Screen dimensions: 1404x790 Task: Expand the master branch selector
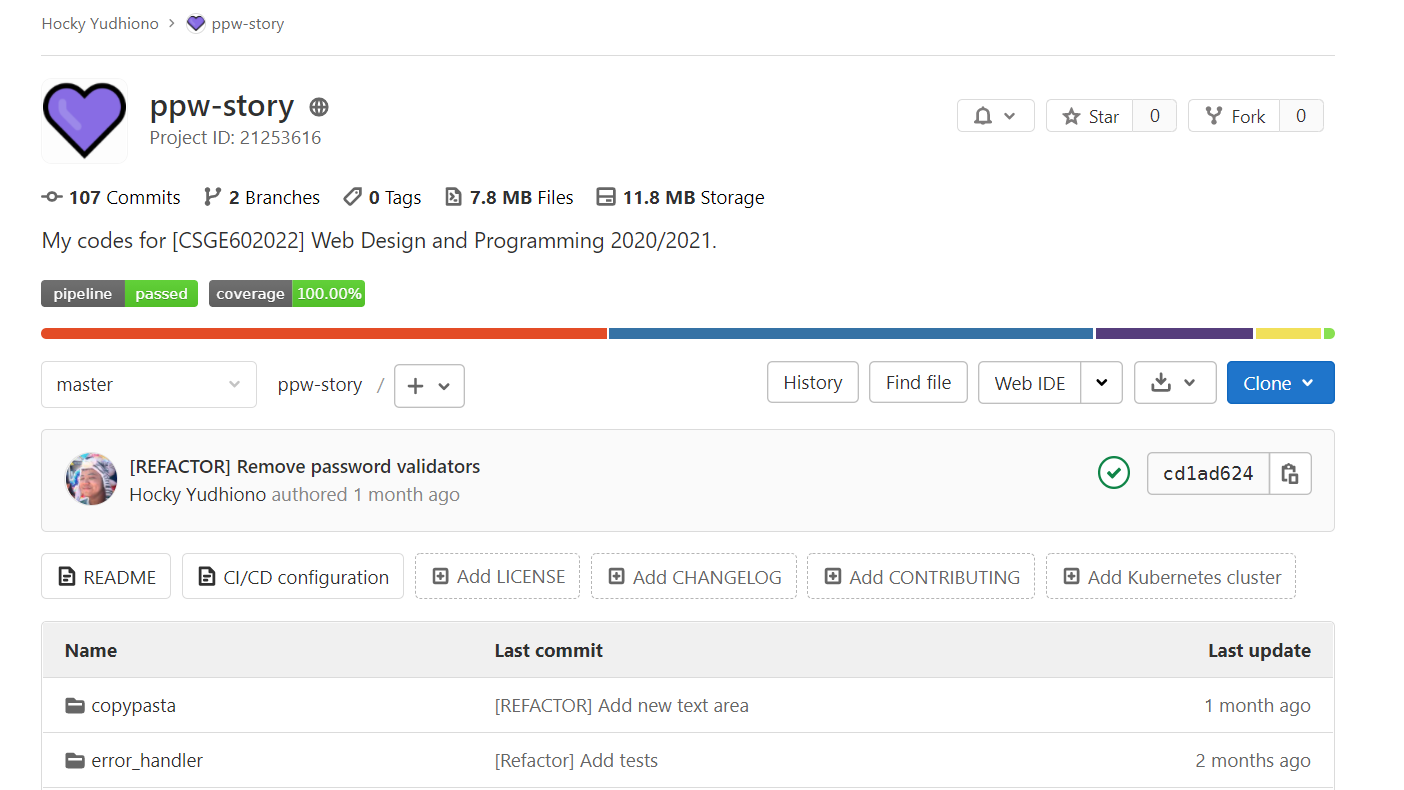[x=148, y=384]
